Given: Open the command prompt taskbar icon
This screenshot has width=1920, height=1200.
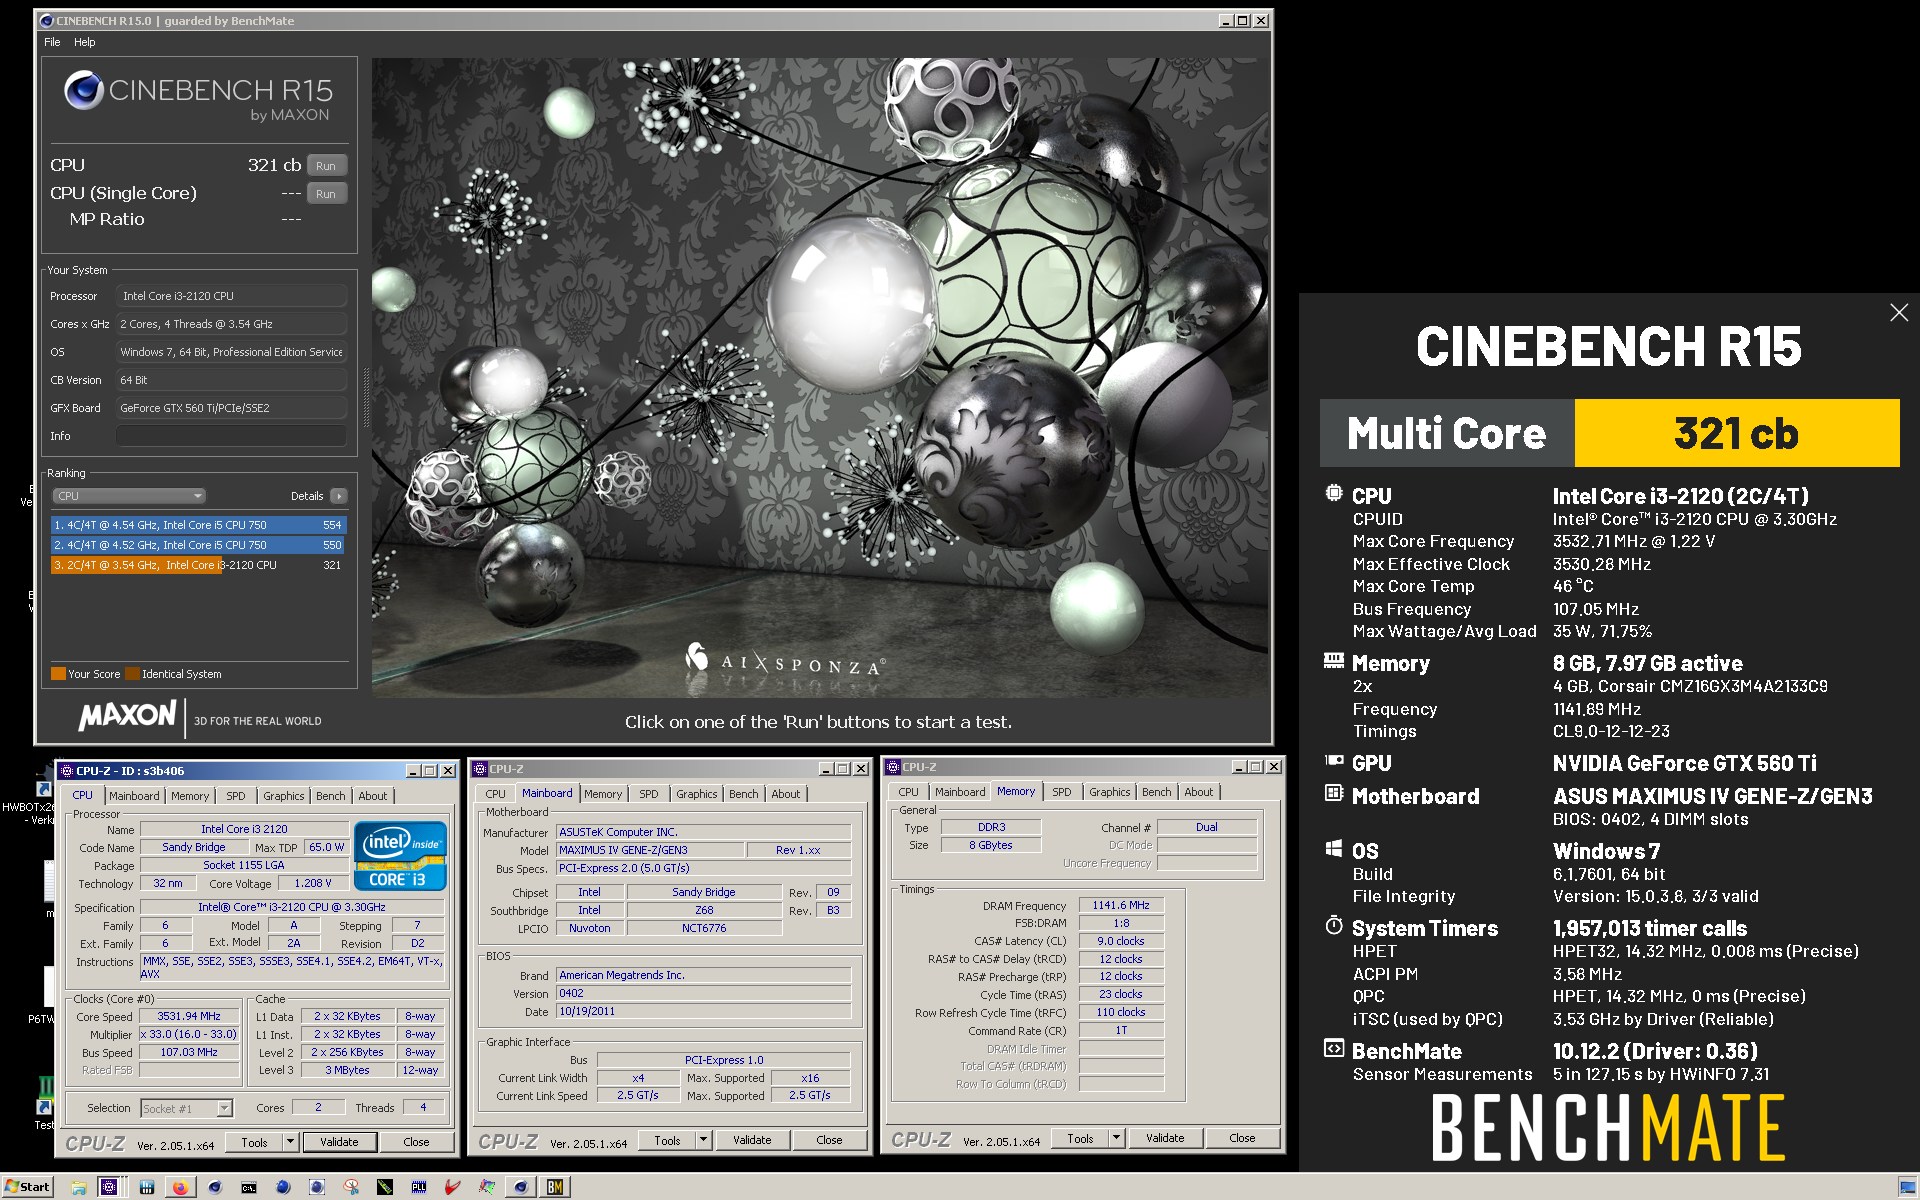Looking at the screenshot, I should click(249, 1187).
